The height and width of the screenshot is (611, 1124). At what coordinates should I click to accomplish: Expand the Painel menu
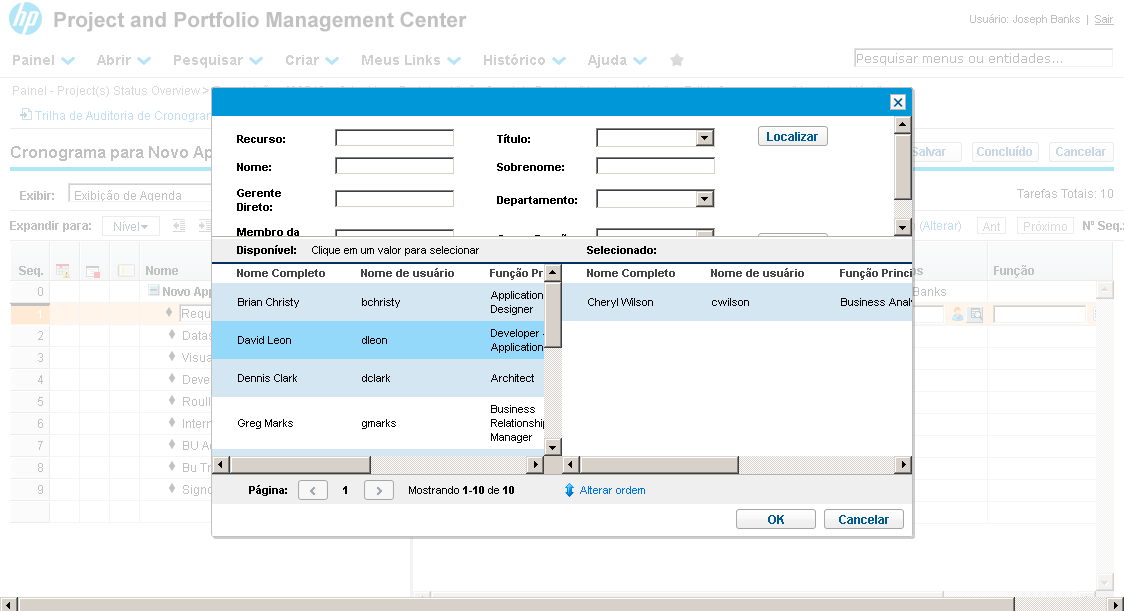point(43,60)
